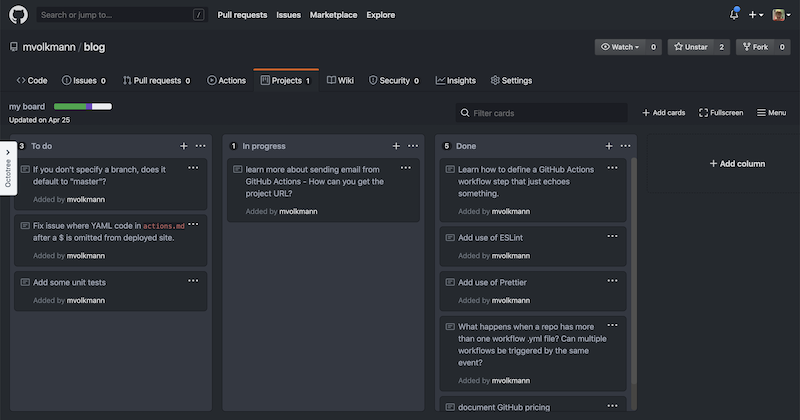
Task: Click the To do column title
Action: tap(41, 146)
